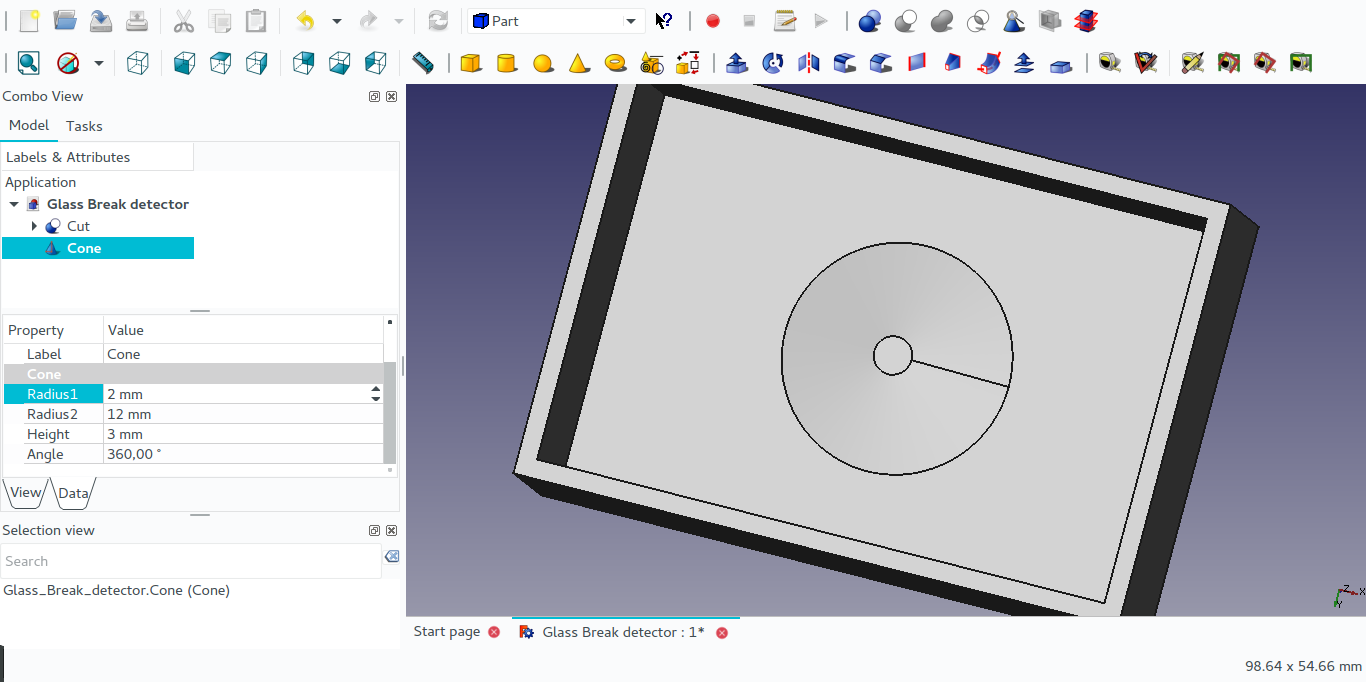Viewport: 1366px width, 682px height.
Task: Expand the Cut tree item
Action: [x=35, y=226]
